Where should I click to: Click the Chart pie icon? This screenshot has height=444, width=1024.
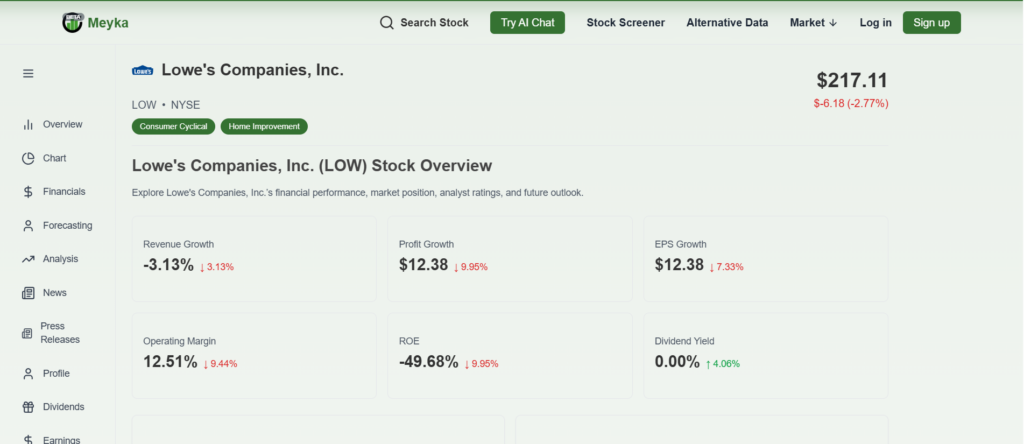(28, 159)
